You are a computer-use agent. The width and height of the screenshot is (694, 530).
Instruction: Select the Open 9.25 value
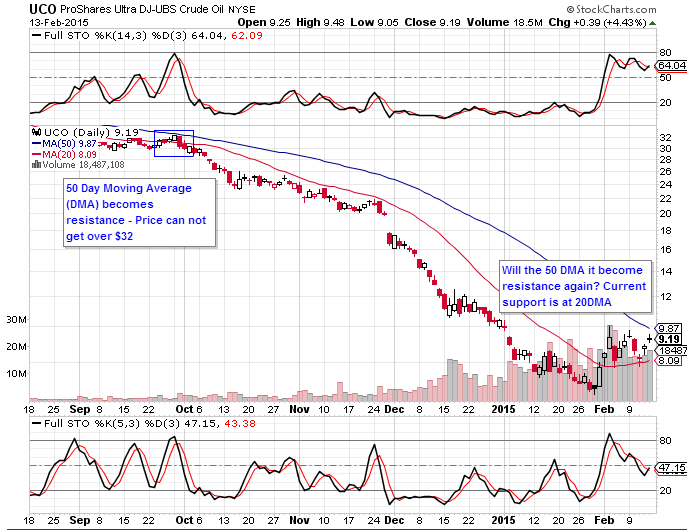(x=264, y=22)
